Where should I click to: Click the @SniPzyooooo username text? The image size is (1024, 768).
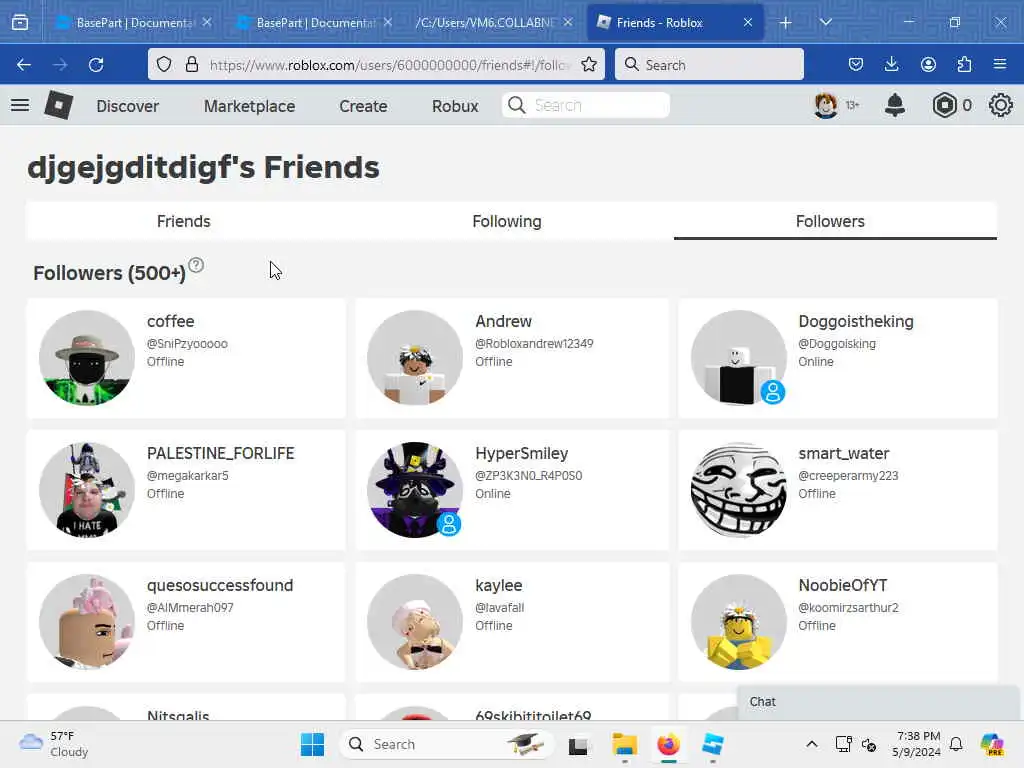tap(187, 344)
